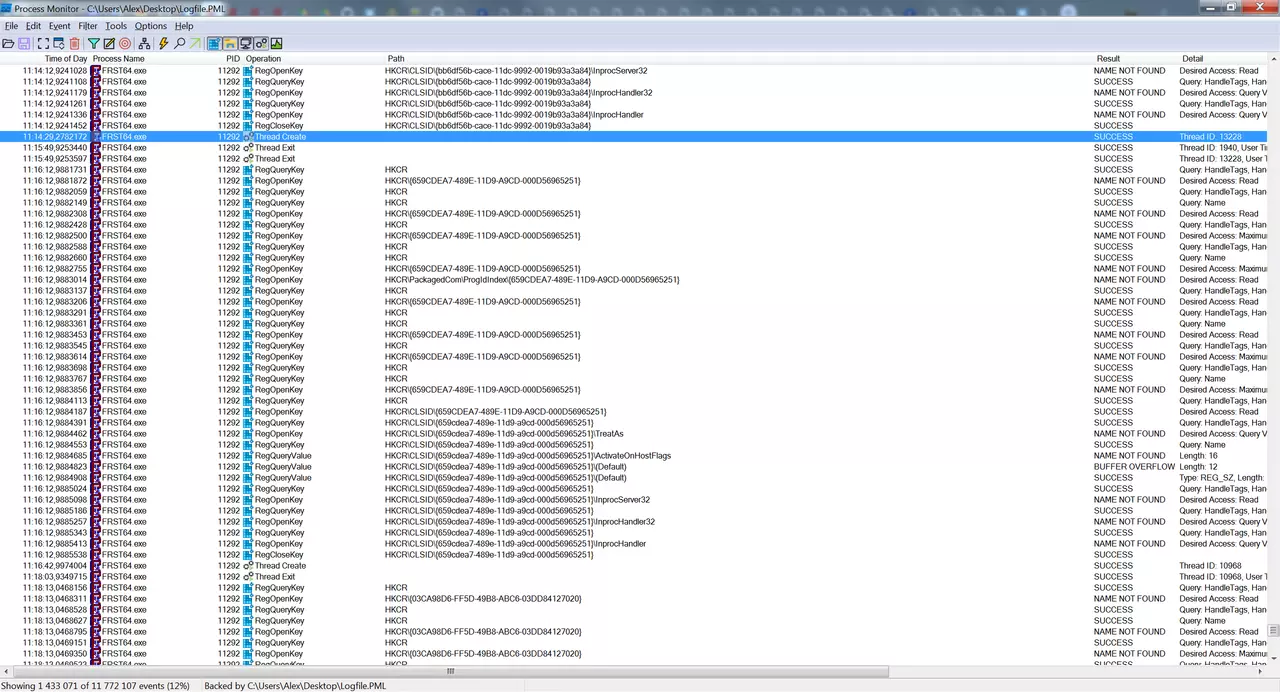Toggle Show Network Activity
This screenshot has width=1280, height=692.
pos(245,44)
